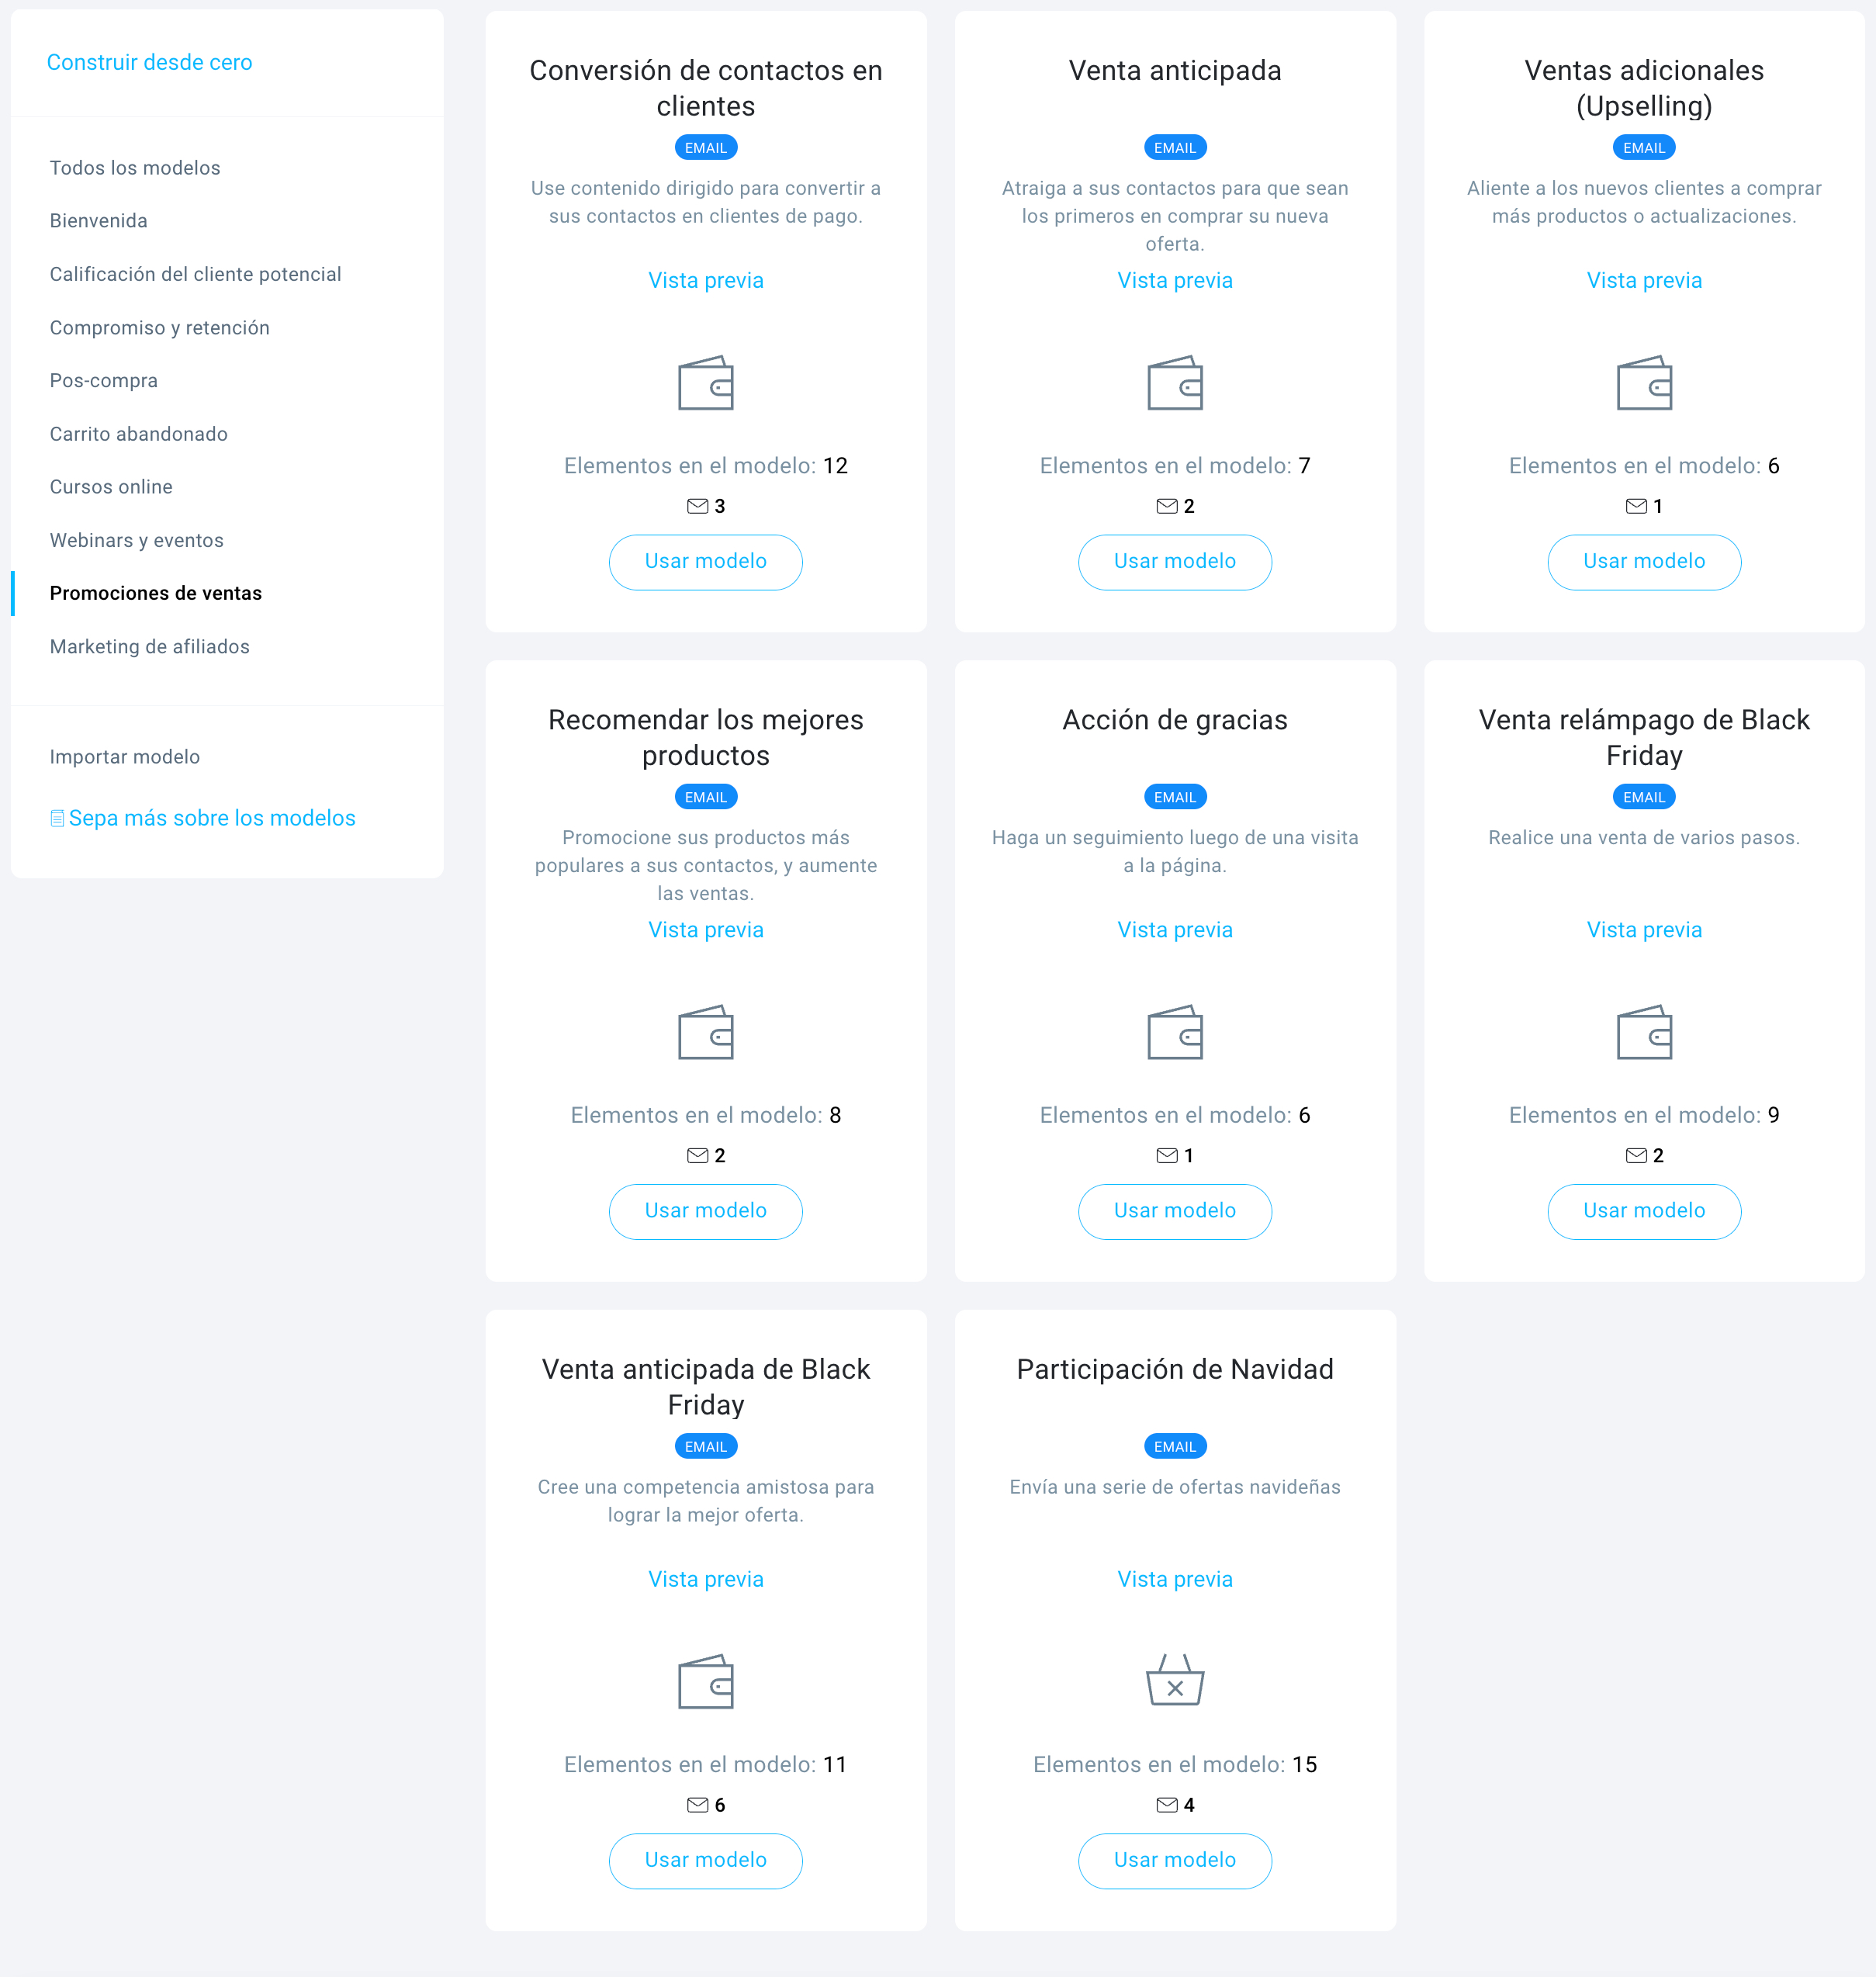
Task: Preview Venta anticipada de Black Friday template
Action: (705, 1579)
